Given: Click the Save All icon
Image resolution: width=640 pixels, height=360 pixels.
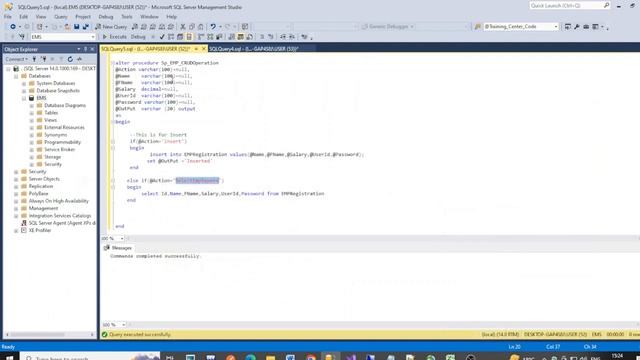Looking at the screenshot, I should pyautogui.click(x=86, y=27).
